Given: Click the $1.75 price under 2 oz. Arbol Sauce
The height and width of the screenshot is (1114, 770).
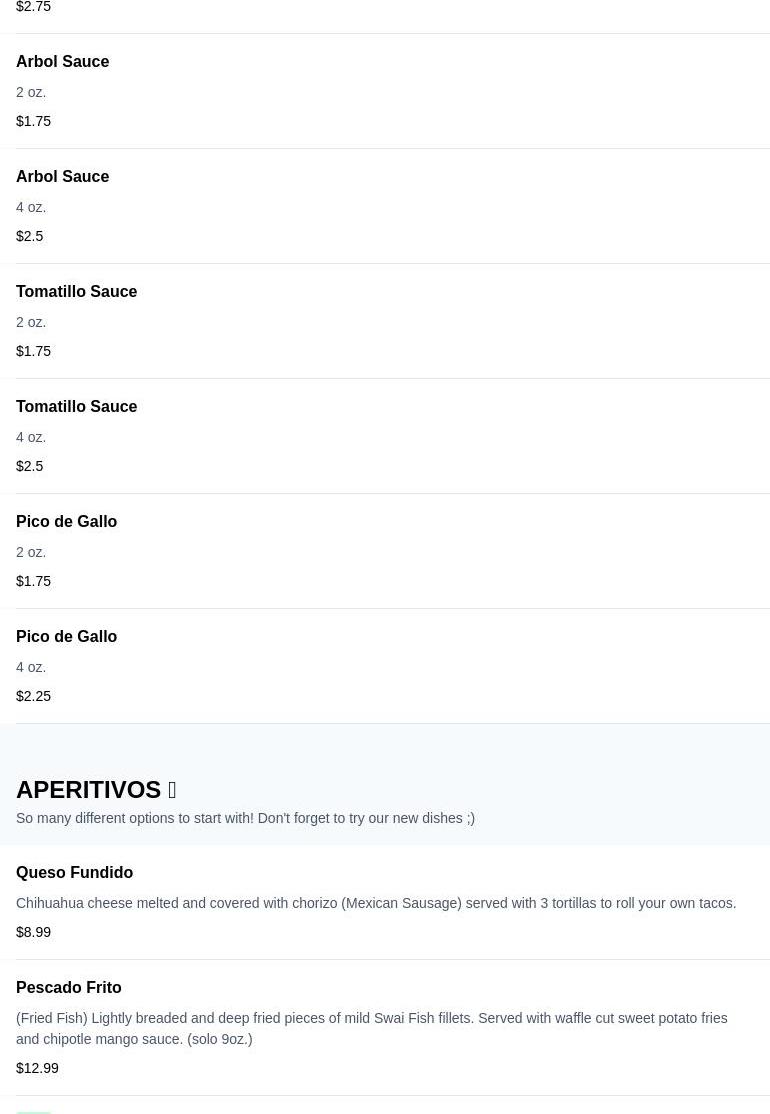Looking at the screenshot, I should 33,121.
